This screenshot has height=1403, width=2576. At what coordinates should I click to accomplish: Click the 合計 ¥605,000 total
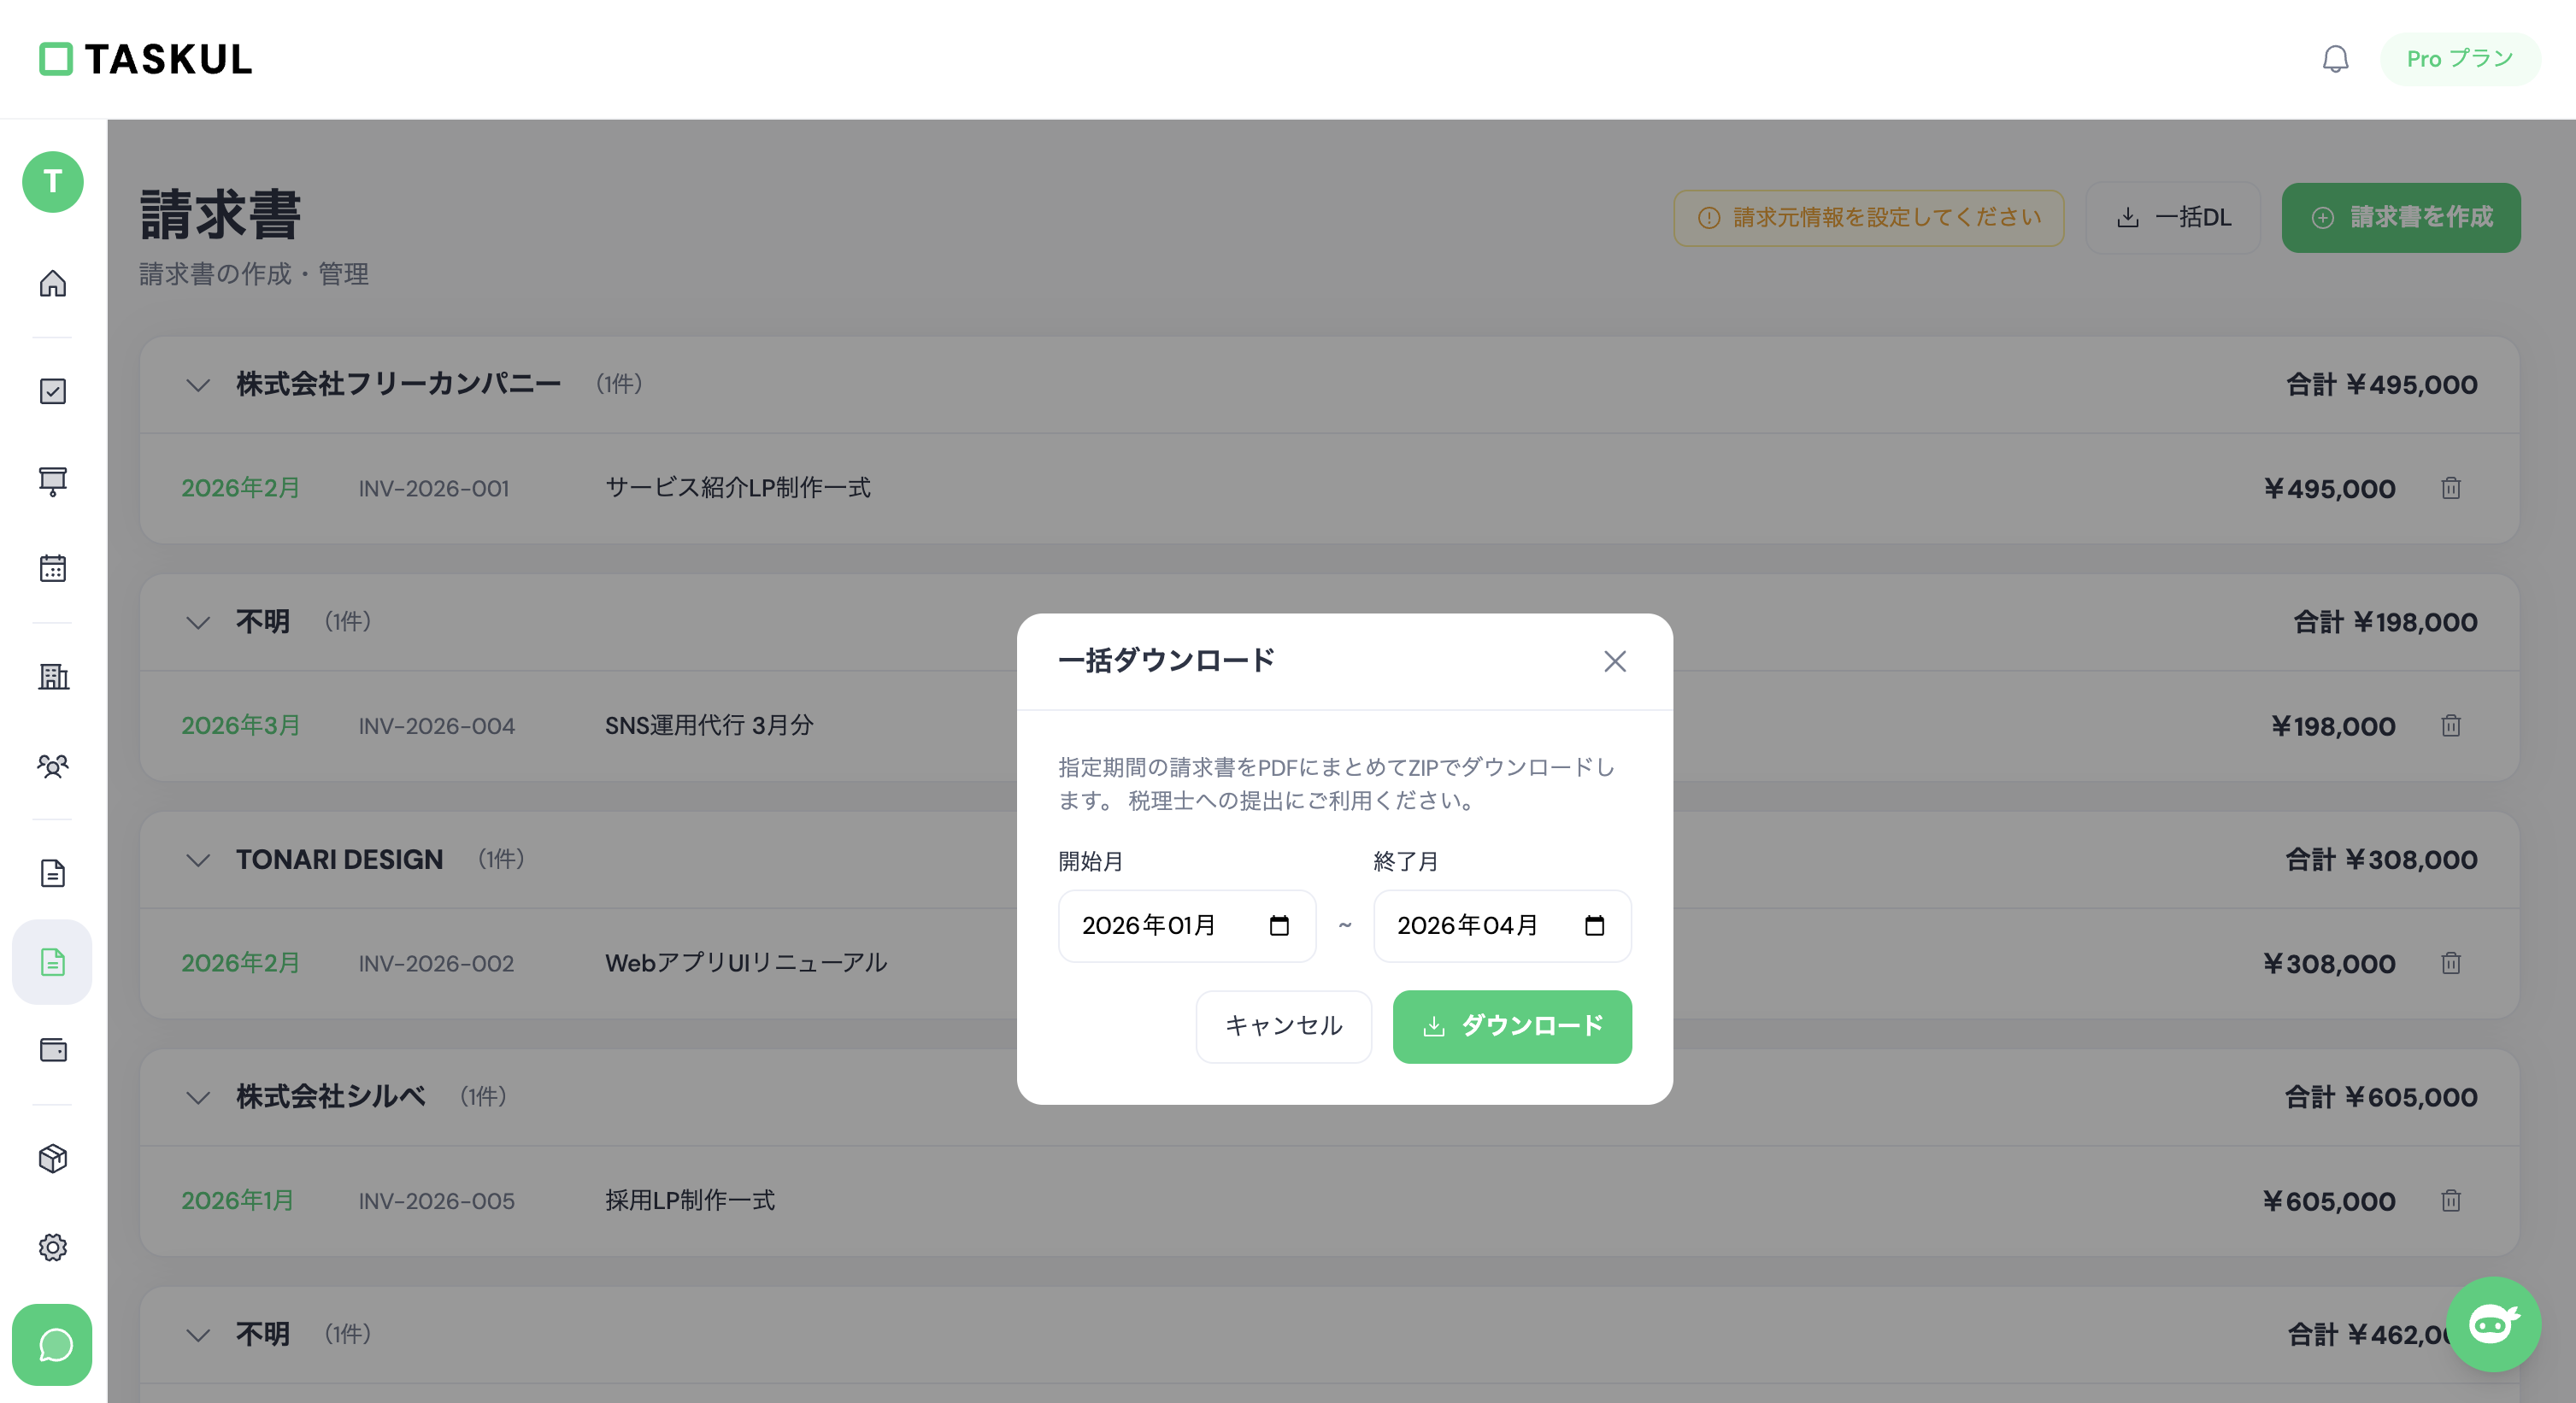(2381, 1097)
